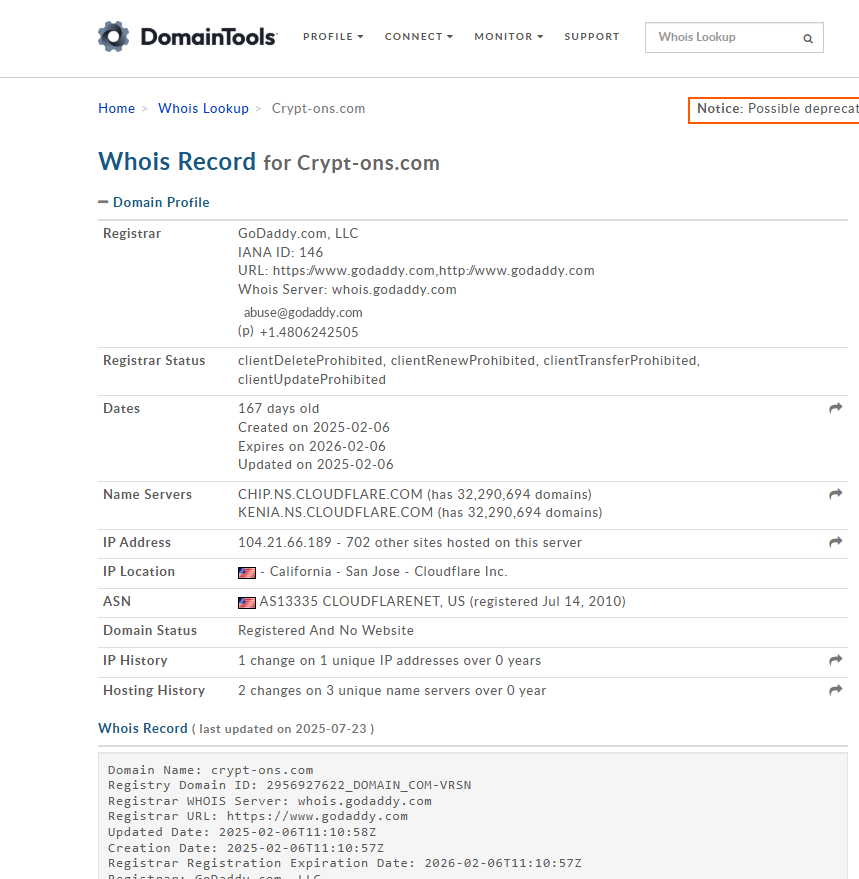Image resolution: width=859 pixels, height=879 pixels.
Task: Click the AS13335 CLOUDFLARENET ASN text
Action: click(362, 602)
